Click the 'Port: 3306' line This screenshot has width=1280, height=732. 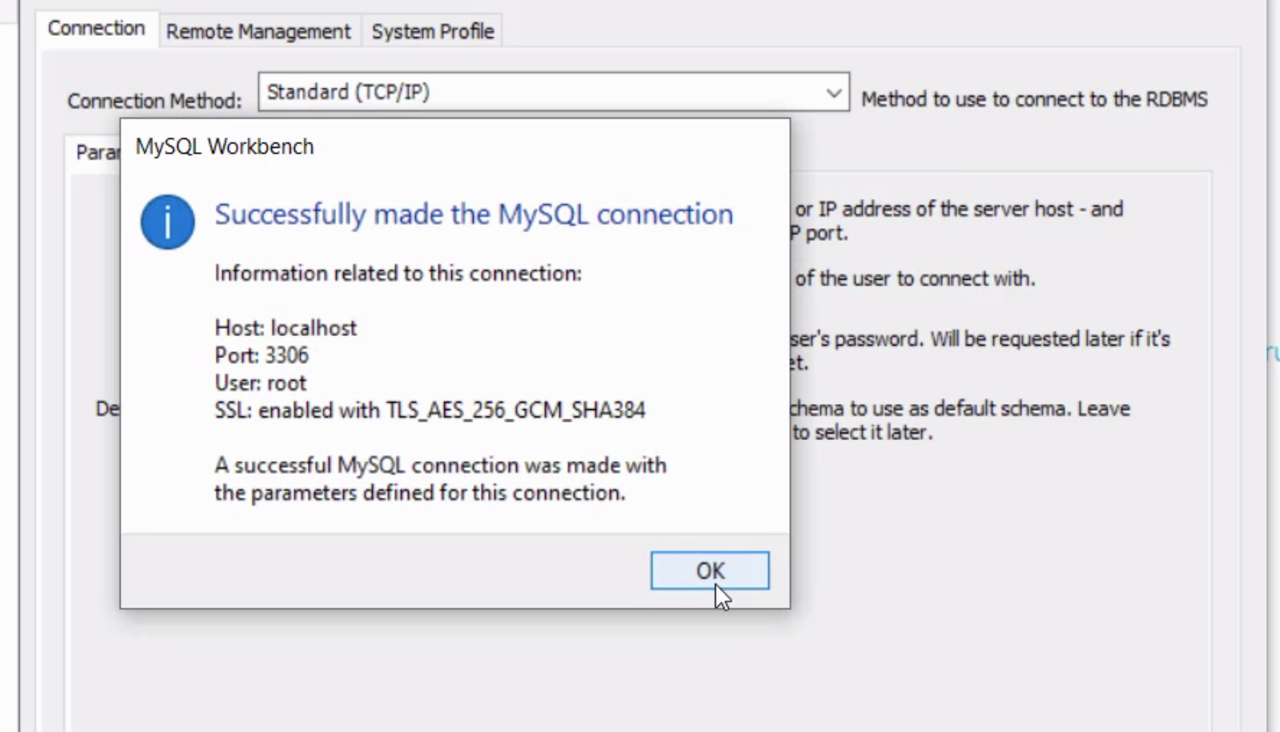tap(261, 355)
